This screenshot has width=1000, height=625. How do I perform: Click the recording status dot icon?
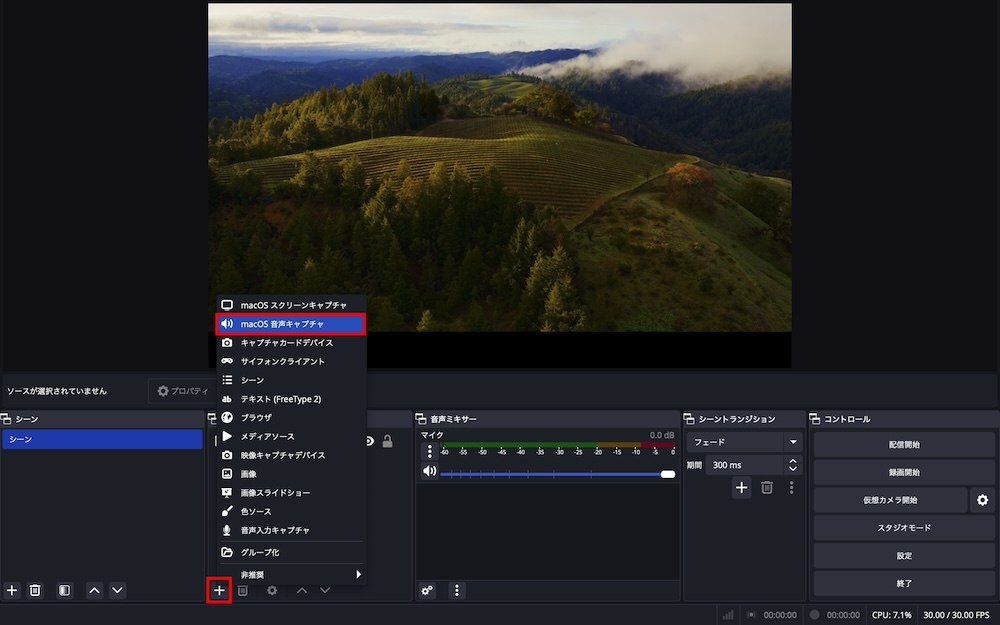coord(814,615)
